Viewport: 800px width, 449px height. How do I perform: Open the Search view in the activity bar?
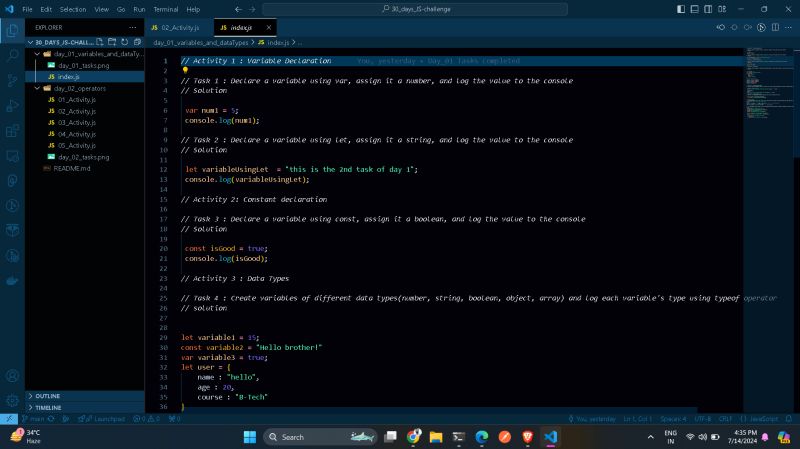(x=12, y=55)
